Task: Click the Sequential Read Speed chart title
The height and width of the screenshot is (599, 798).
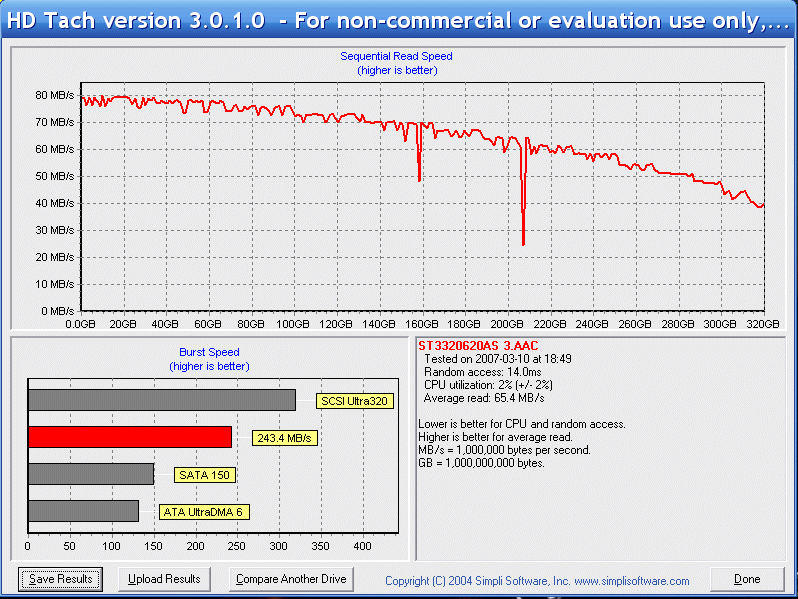Action: (x=396, y=57)
